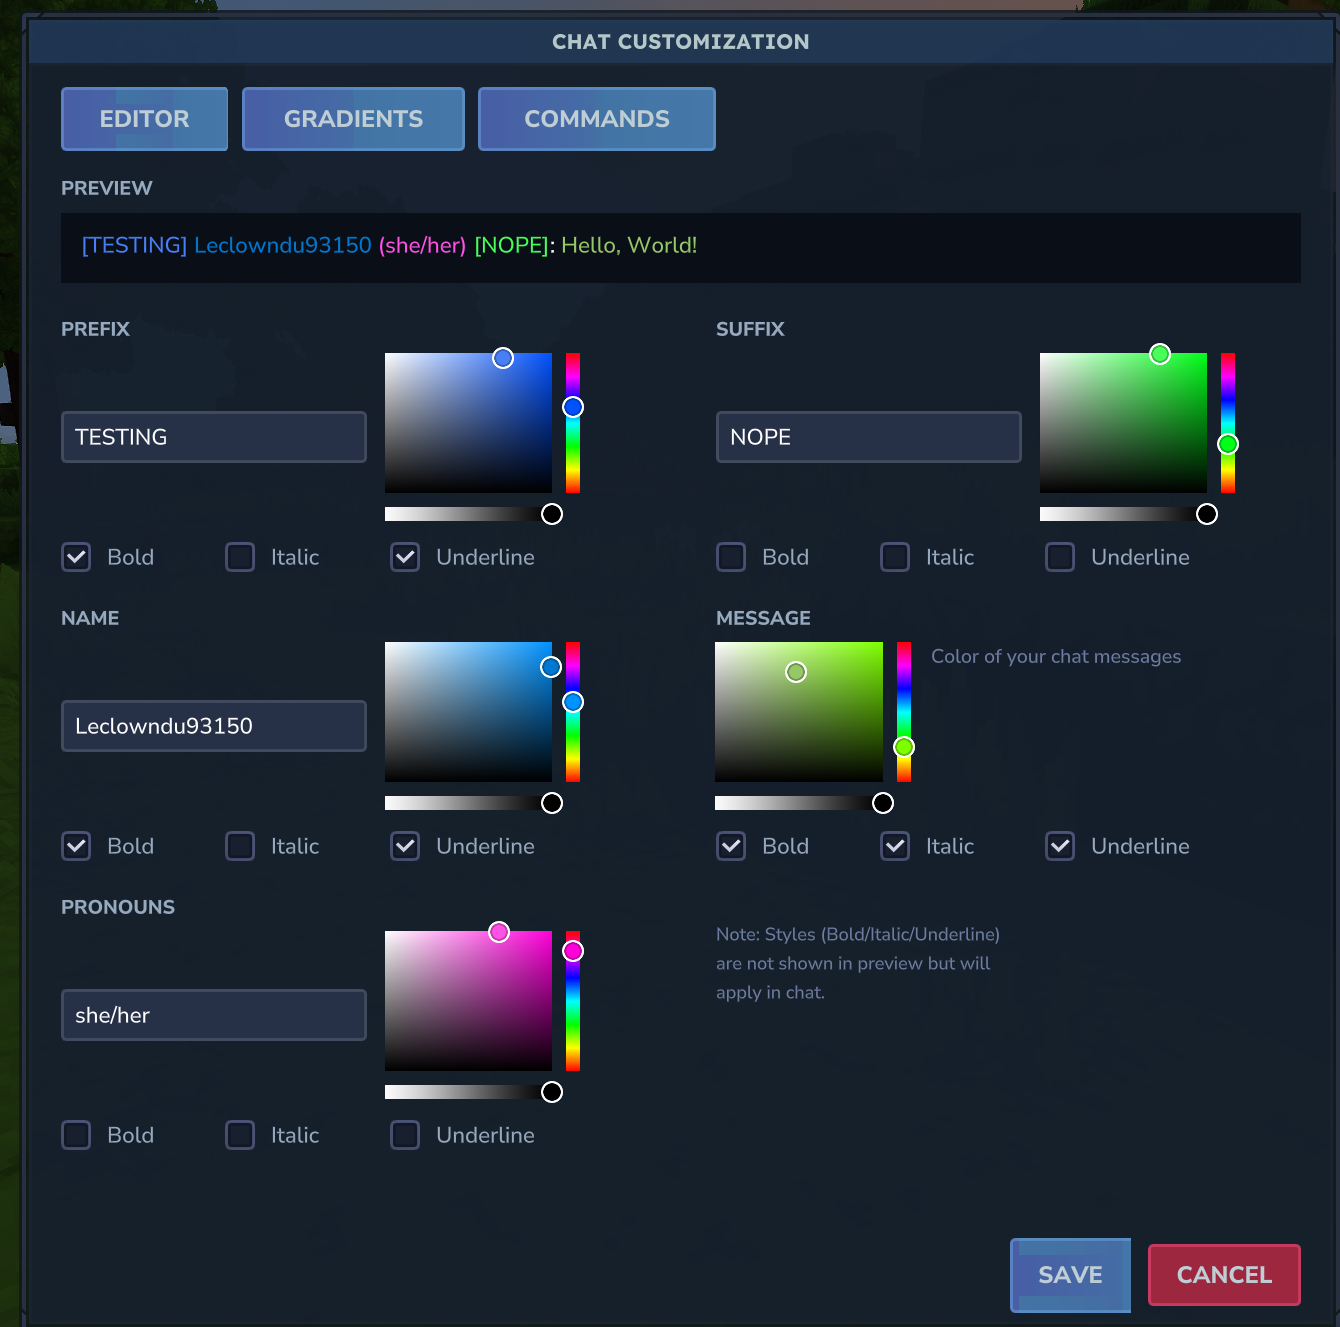This screenshot has width=1340, height=1327.
Task: Disable Bold styling on the prefix
Action: (76, 557)
